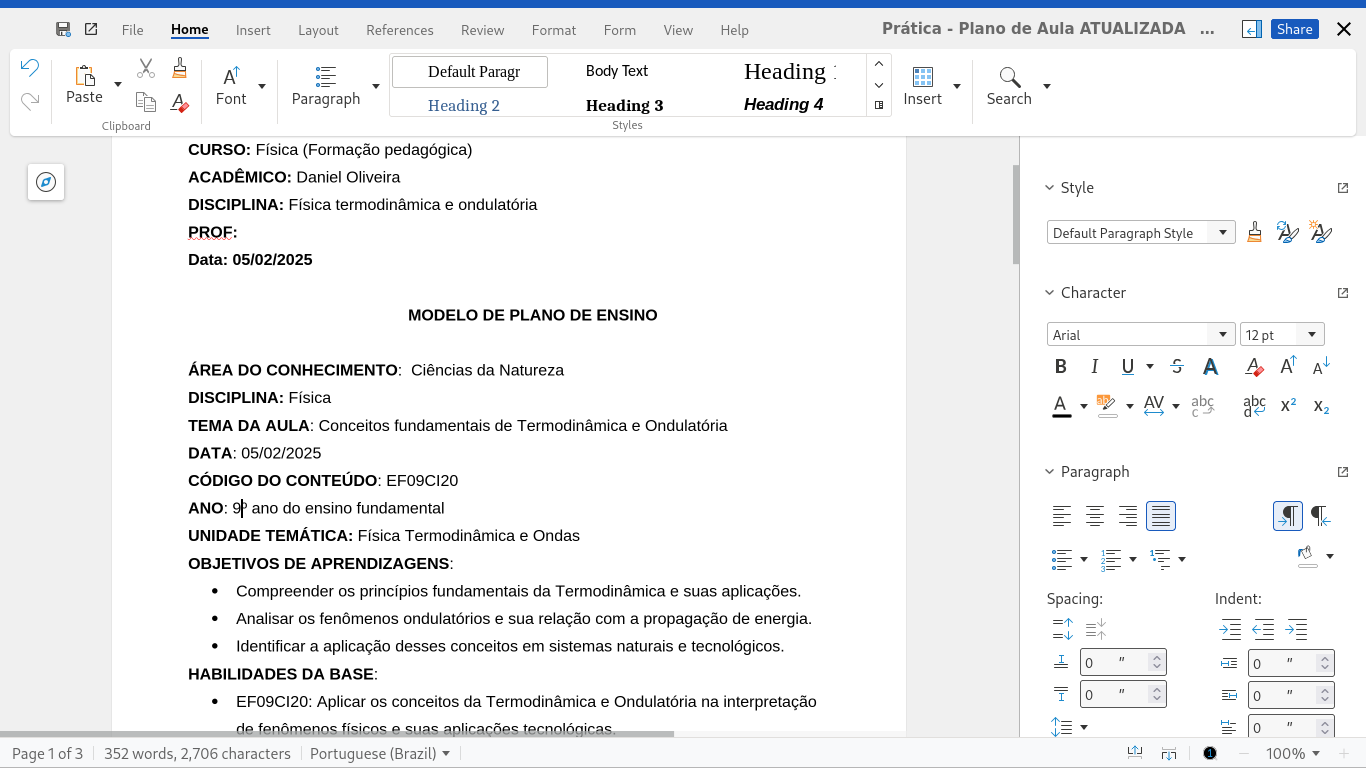The width and height of the screenshot is (1366, 768).
Task: Select the Clone Formatting paintbrush icon
Action: 179,68
